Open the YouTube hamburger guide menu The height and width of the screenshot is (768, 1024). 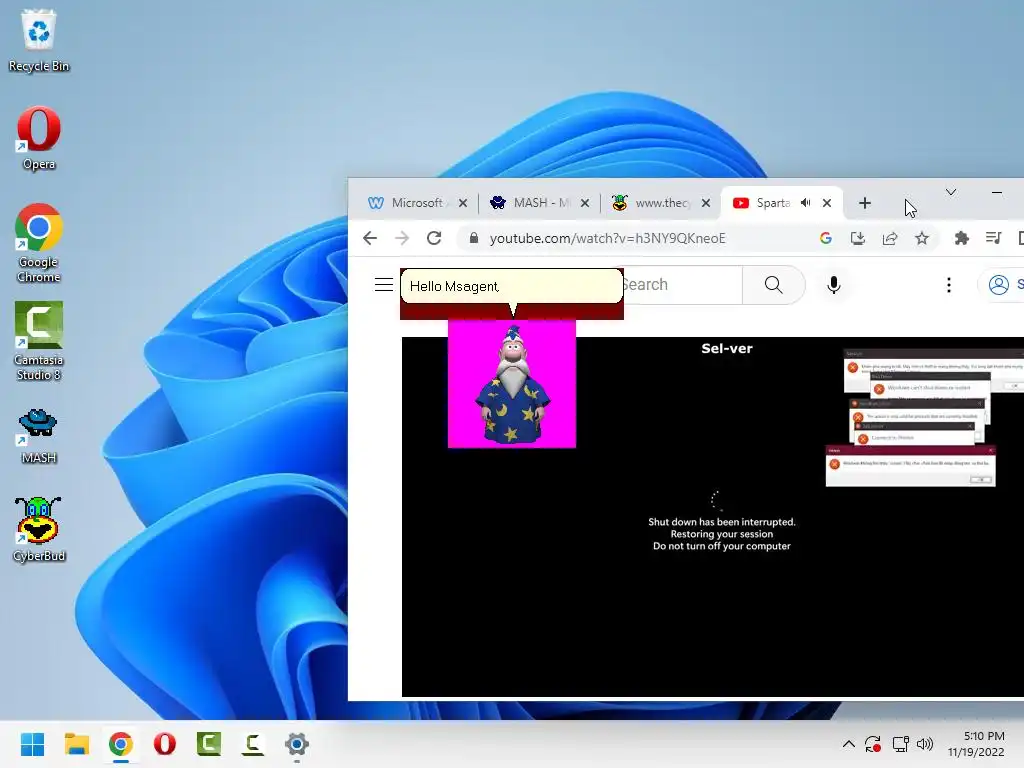pos(384,285)
